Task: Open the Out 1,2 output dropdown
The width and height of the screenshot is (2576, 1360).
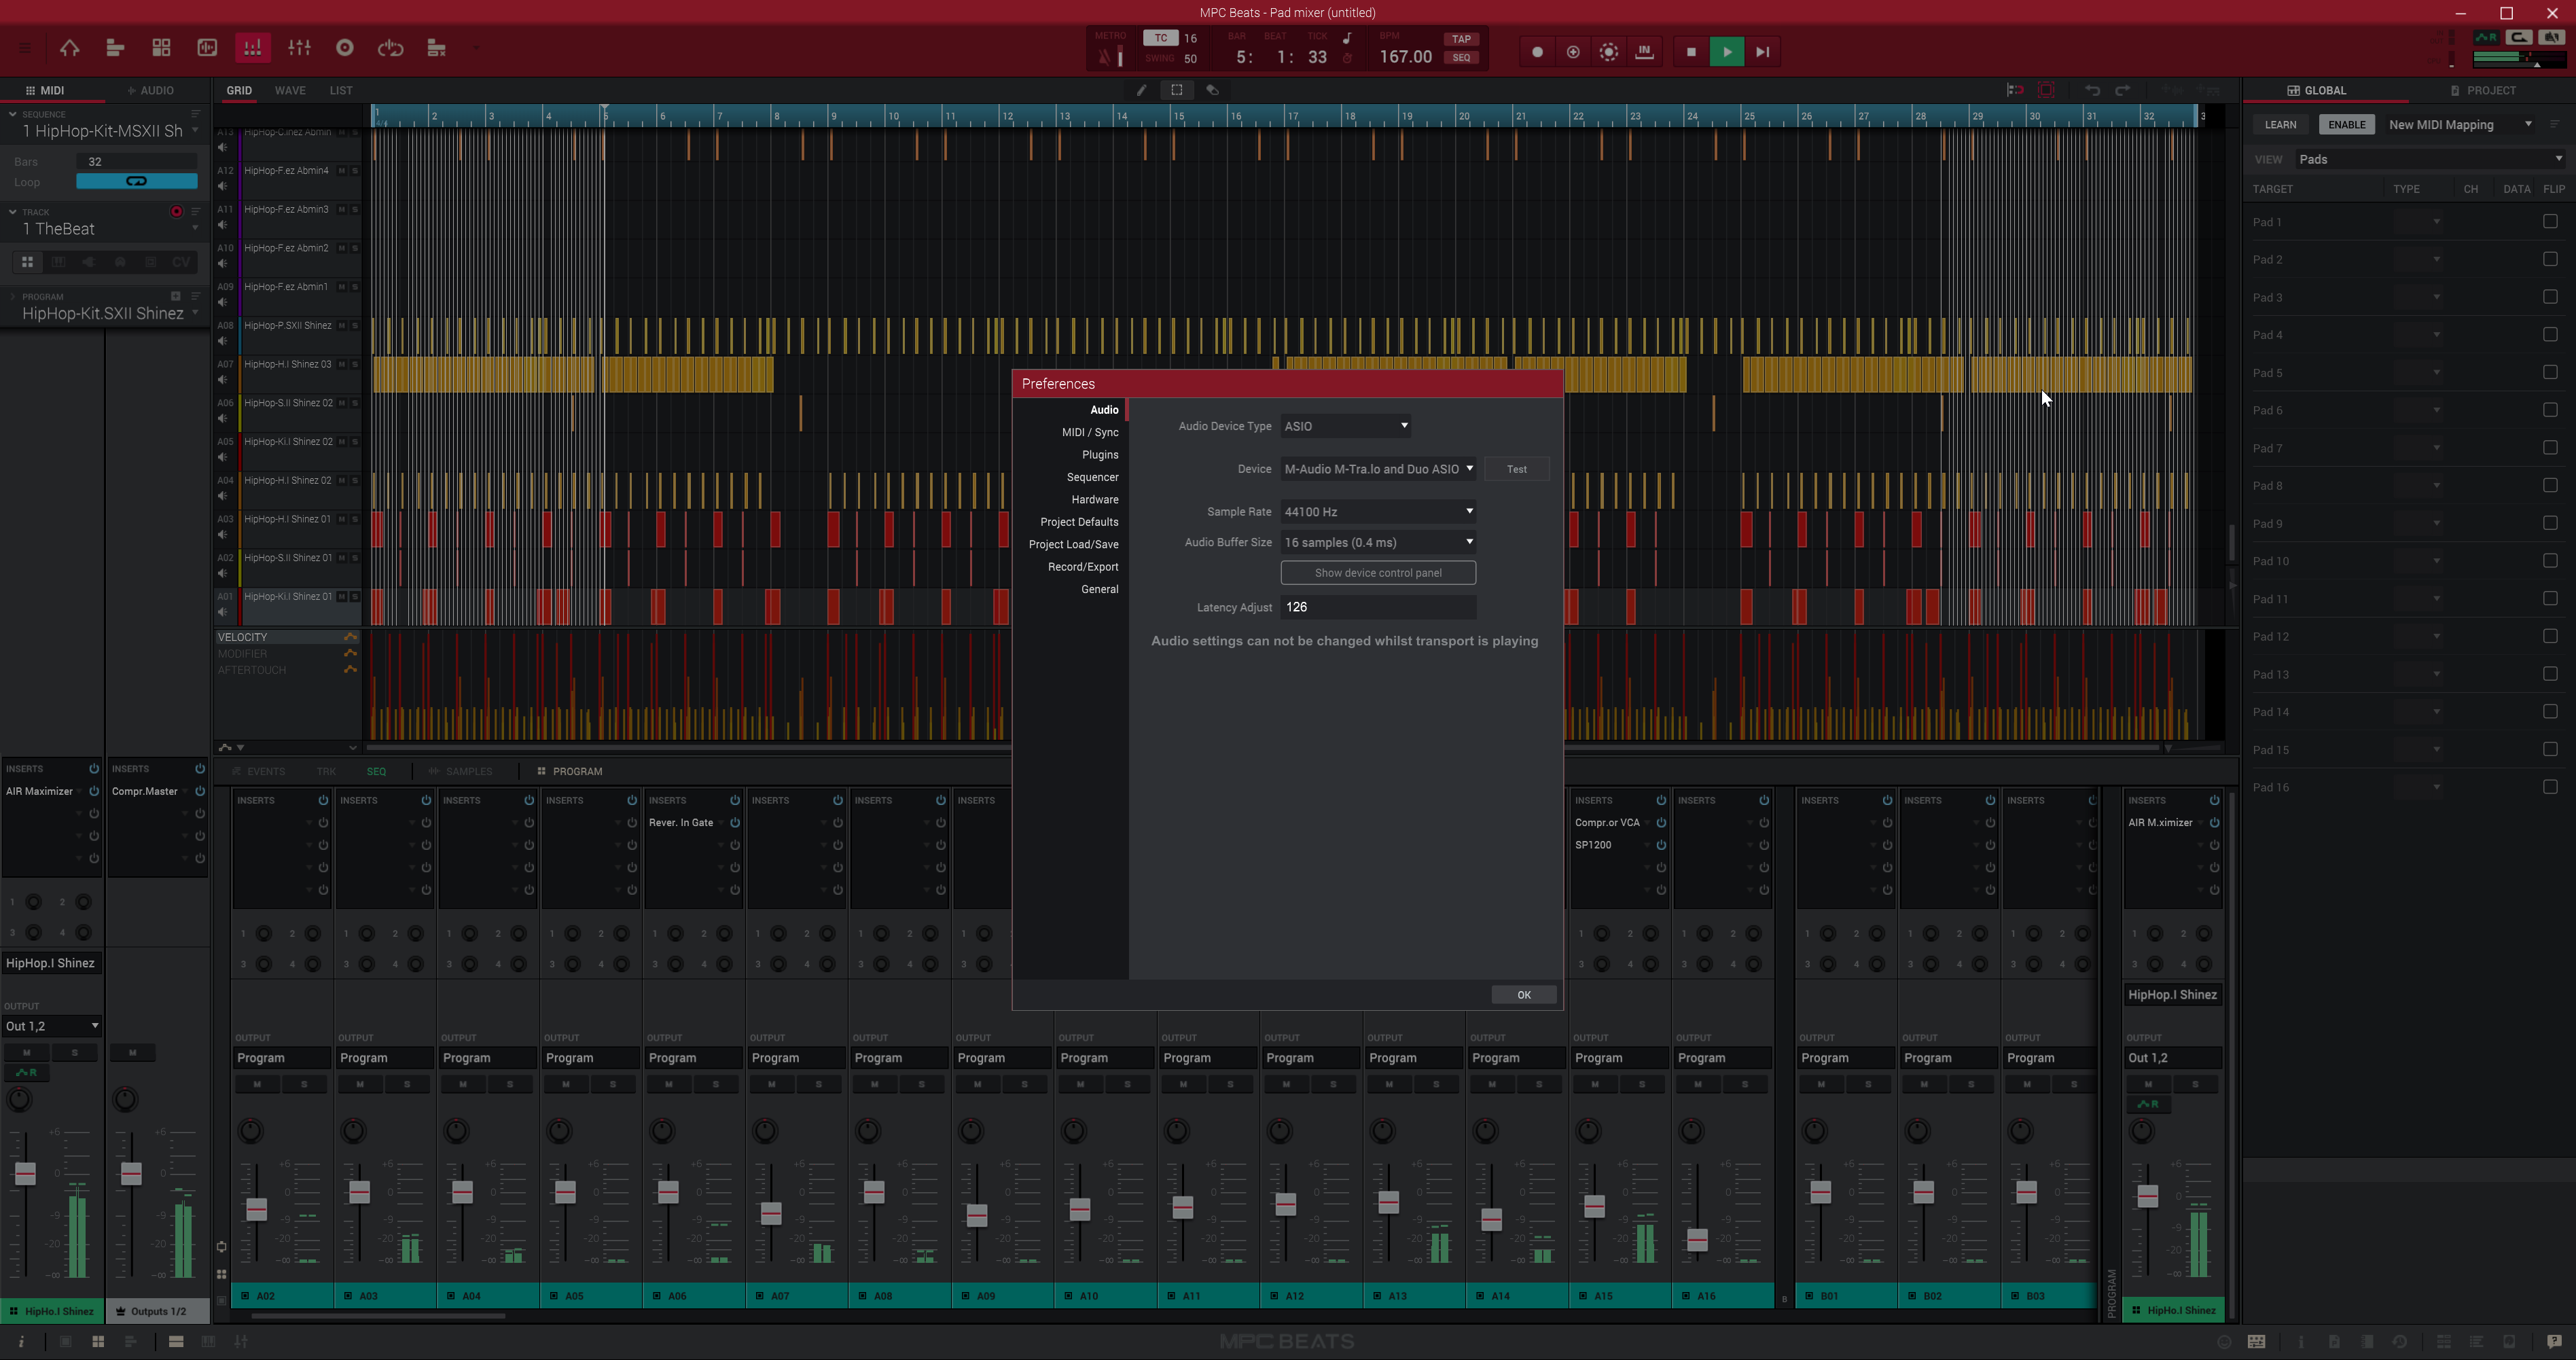Action: click(x=52, y=1026)
